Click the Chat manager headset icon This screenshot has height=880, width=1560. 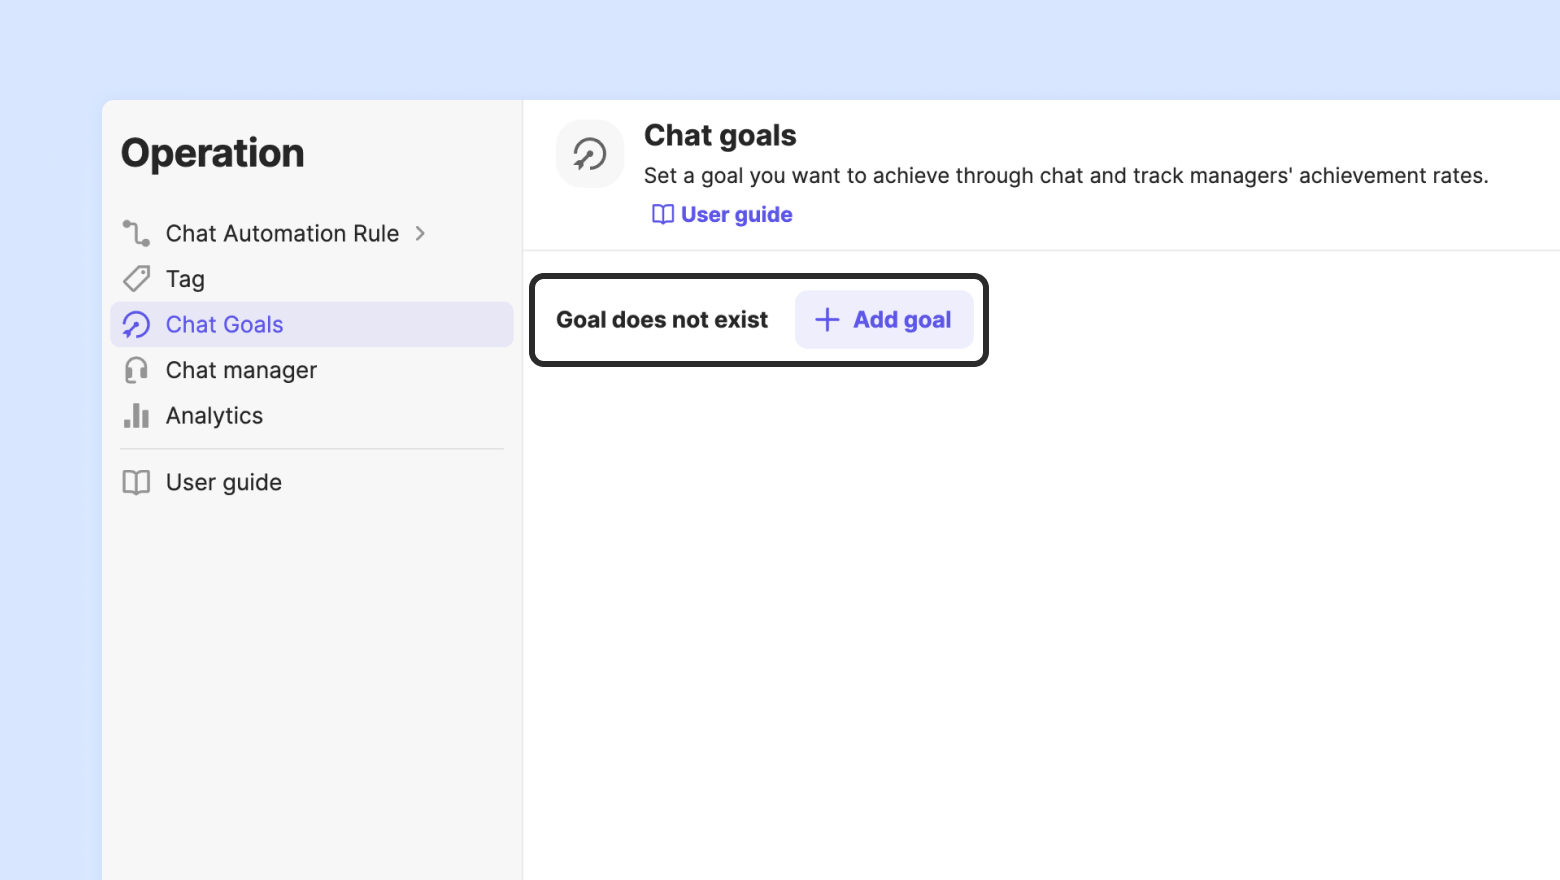pos(136,370)
